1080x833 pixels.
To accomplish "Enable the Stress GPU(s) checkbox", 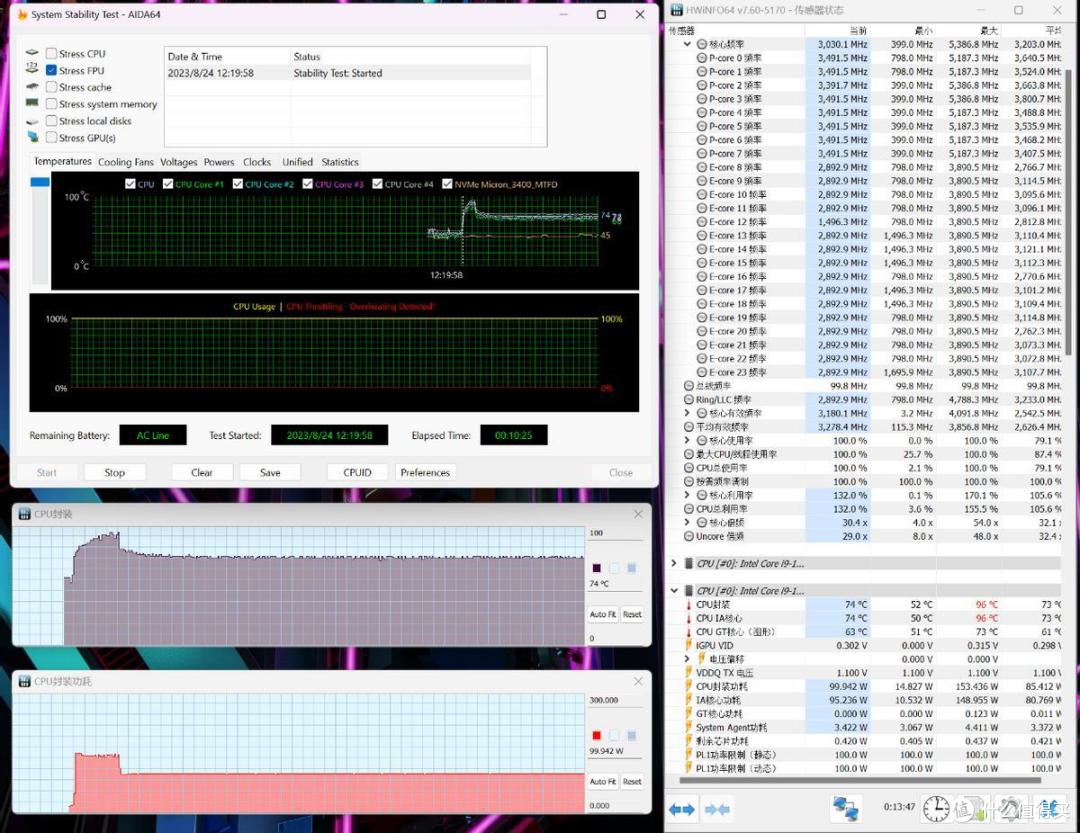I will [x=51, y=138].
